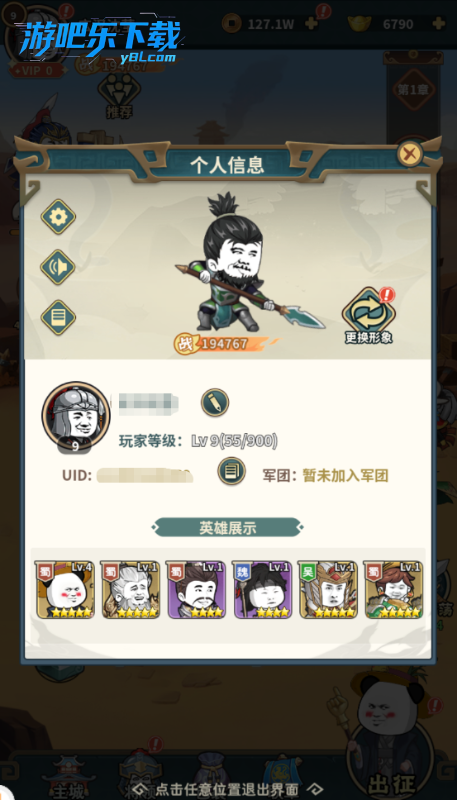
Task: Select the Lv.4 panda hero card
Action: [x=65, y=590]
